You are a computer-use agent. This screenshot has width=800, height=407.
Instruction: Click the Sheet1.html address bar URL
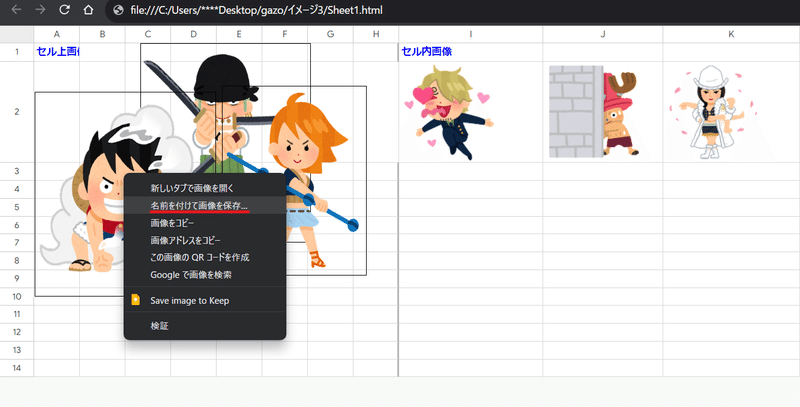pos(257,10)
